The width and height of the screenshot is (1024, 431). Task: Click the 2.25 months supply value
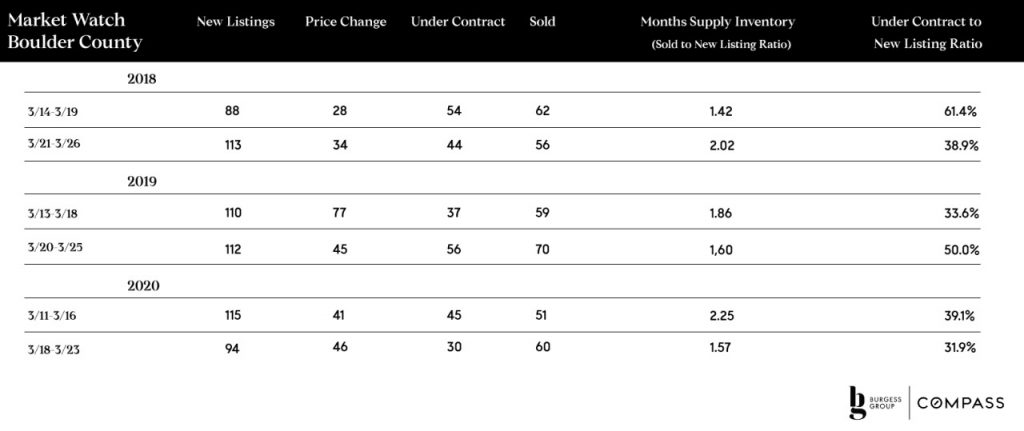click(x=722, y=316)
